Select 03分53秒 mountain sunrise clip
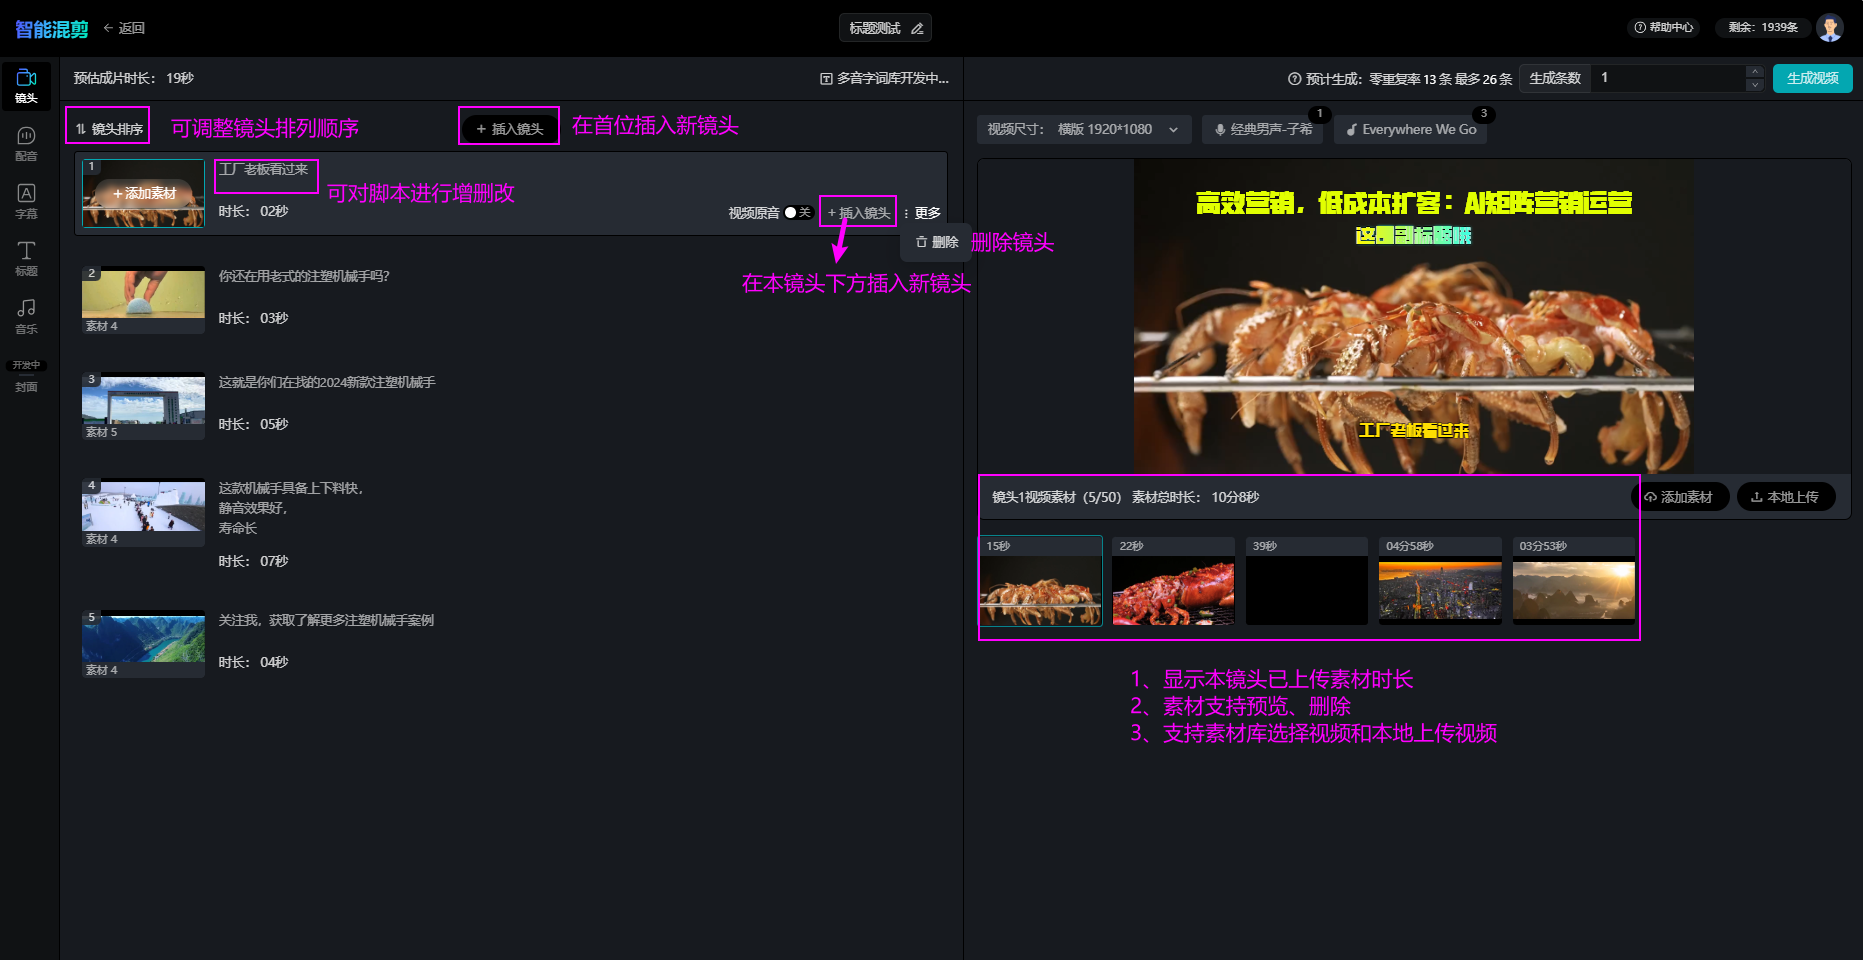This screenshot has height=960, width=1863. pyautogui.click(x=1574, y=581)
